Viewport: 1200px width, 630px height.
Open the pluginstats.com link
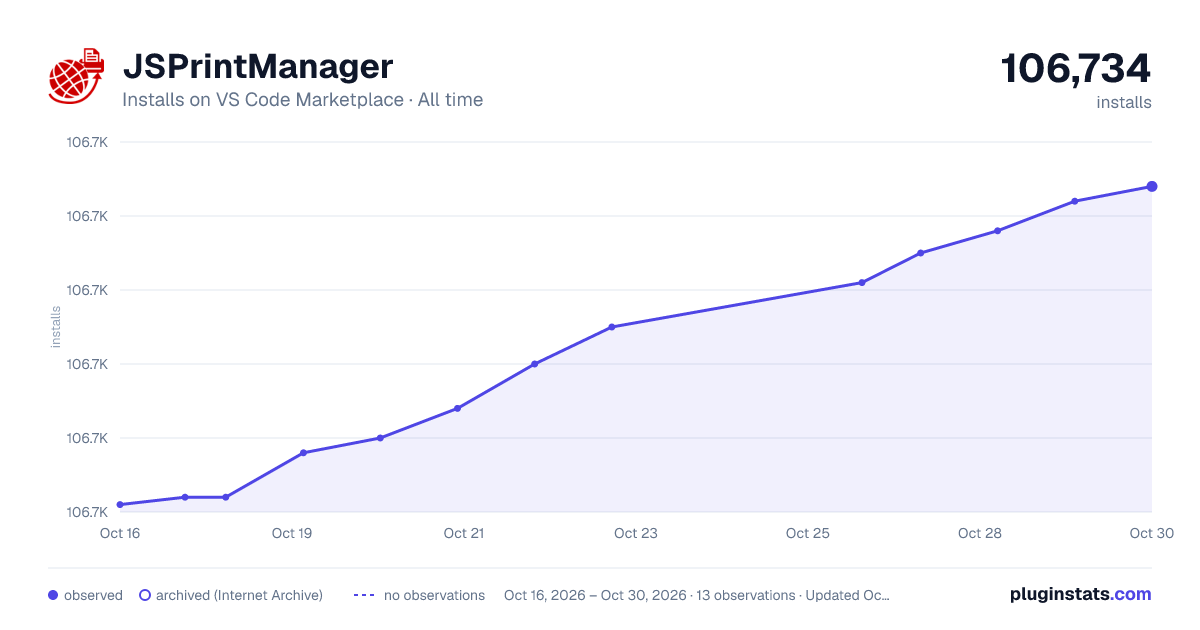(1080, 594)
